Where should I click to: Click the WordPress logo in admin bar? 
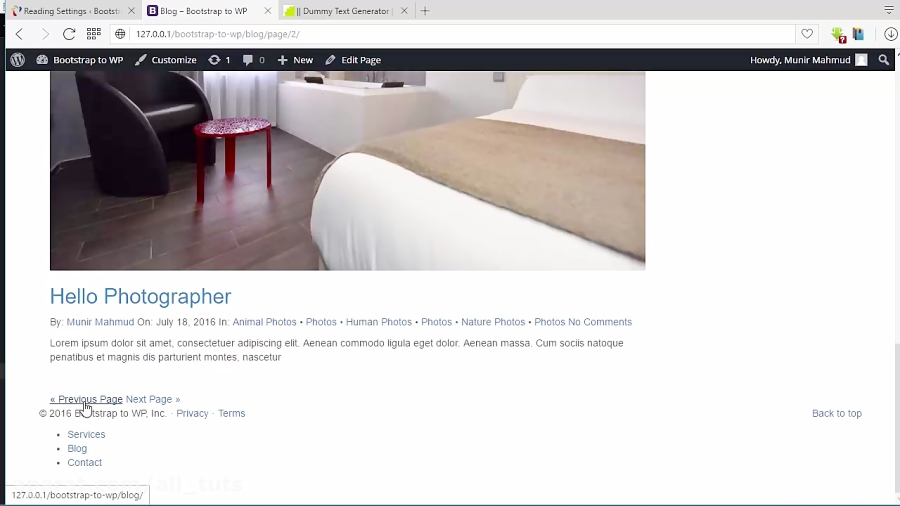point(18,60)
